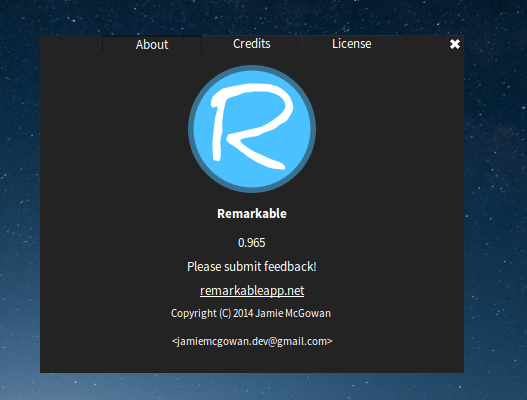
Task: Click the jamiemcgowan.dev@gmail.com email address
Action: (252, 341)
